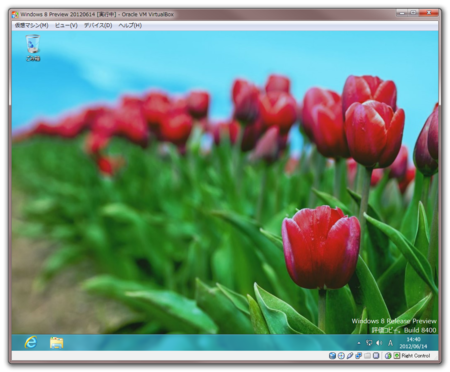The image size is (450, 372).
Task: Select the Recycle Bin desktop icon
Action: [x=33, y=48]
